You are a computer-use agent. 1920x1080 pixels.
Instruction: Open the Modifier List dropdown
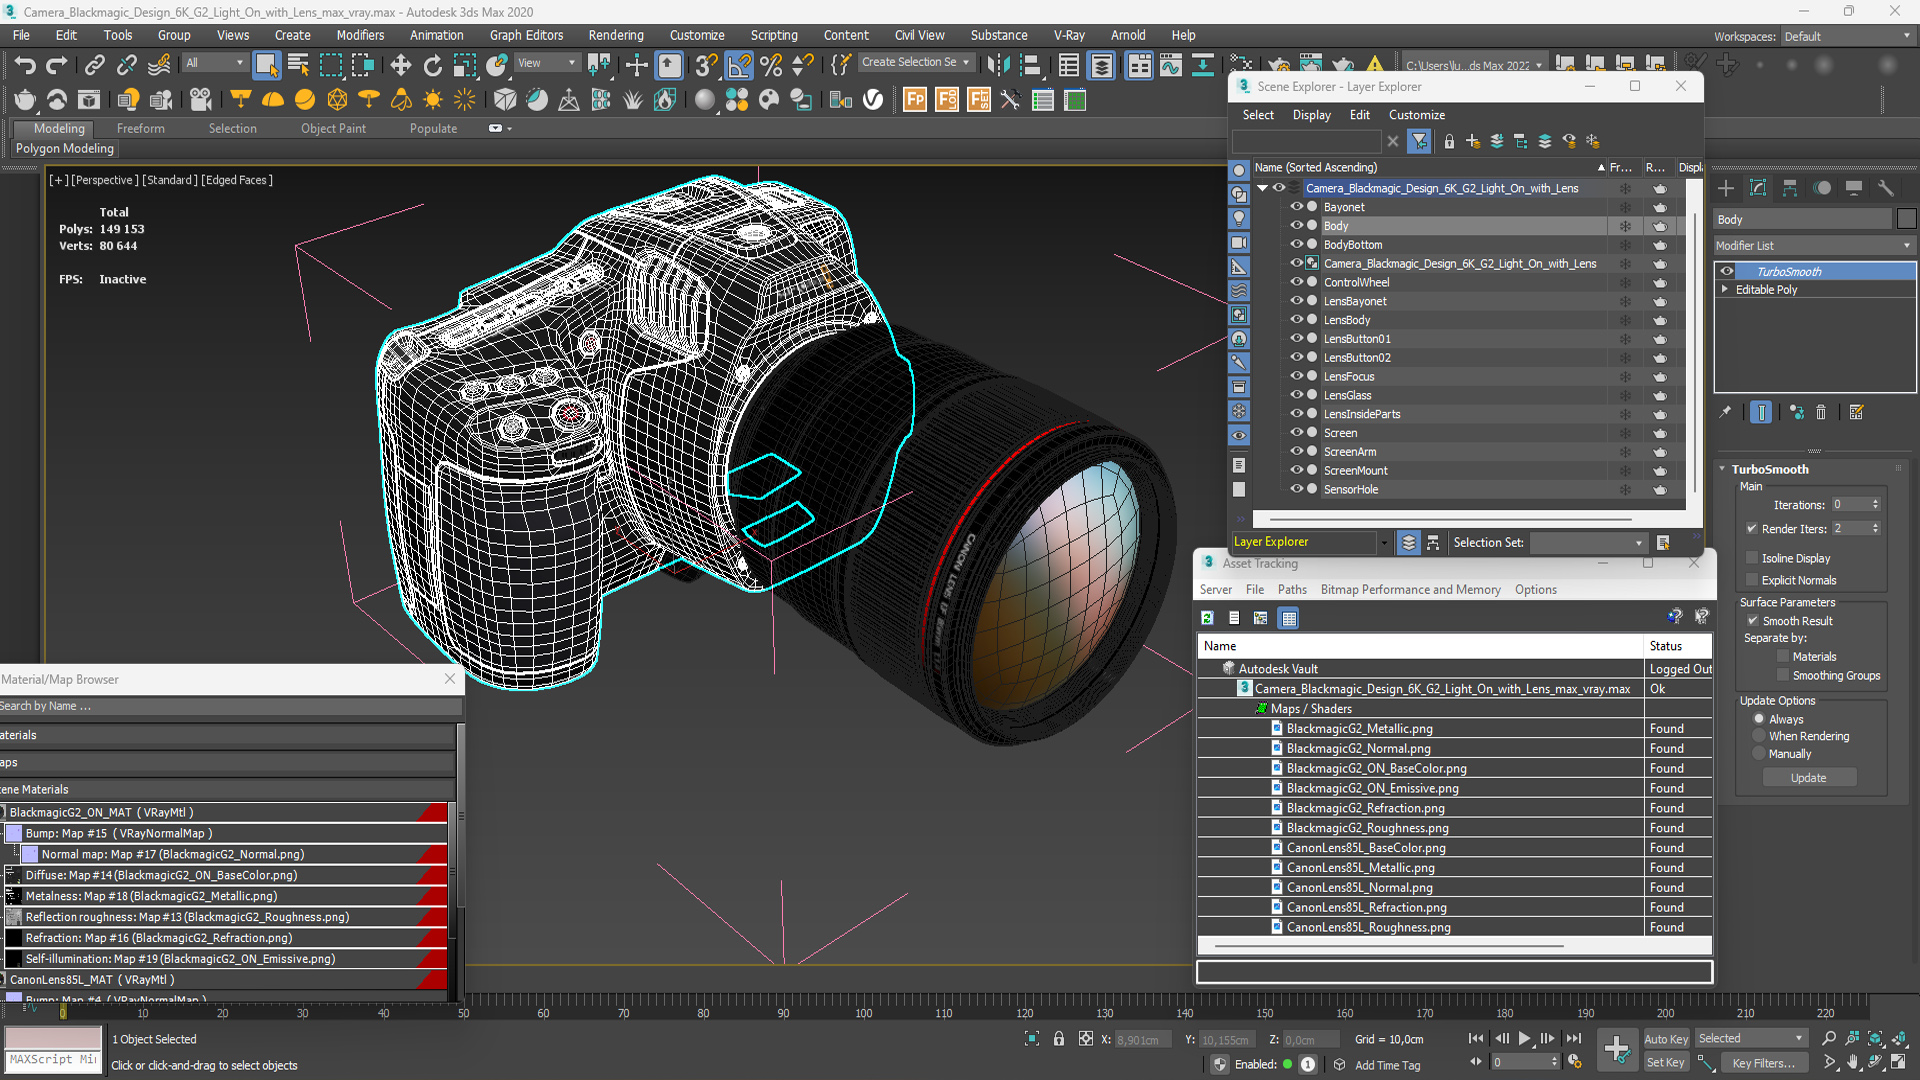[x=1814, y=245]
